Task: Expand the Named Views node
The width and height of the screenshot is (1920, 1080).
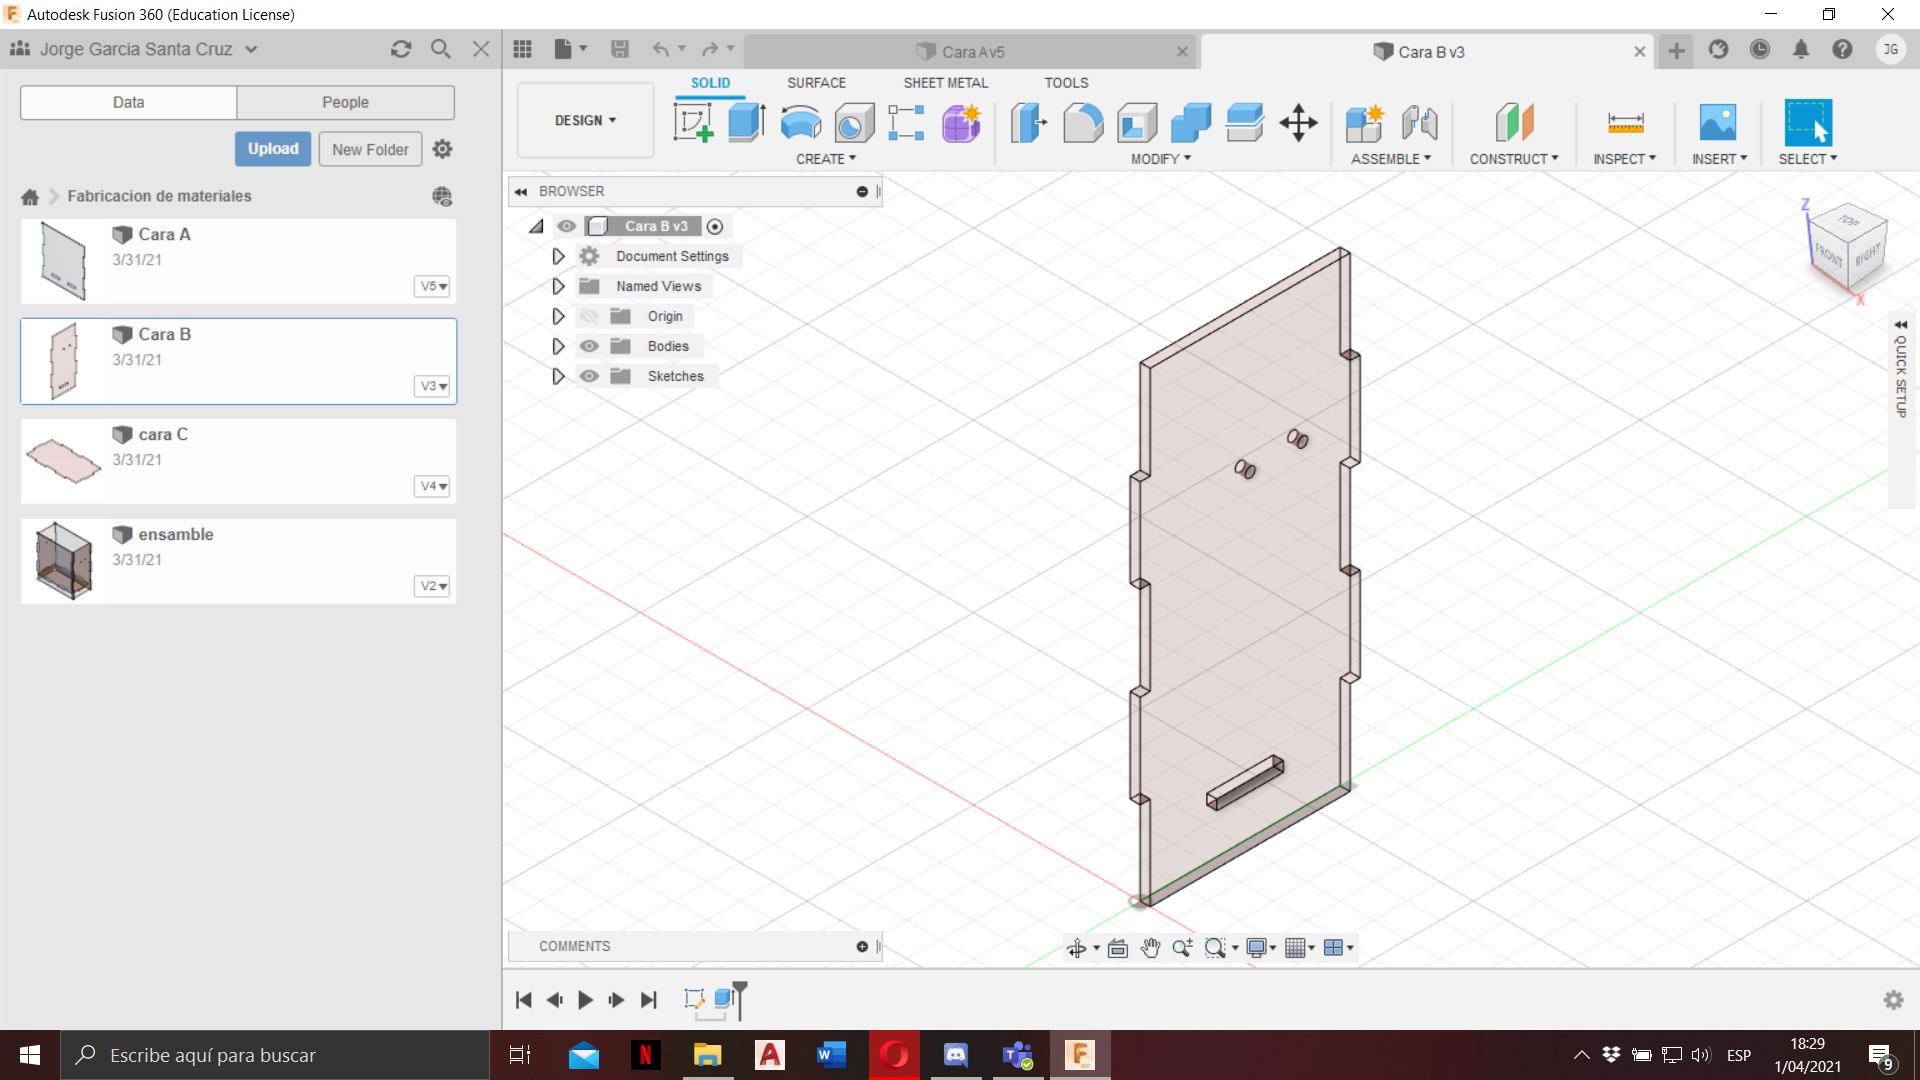Action: pyautogui.click(x=558, y=286)
